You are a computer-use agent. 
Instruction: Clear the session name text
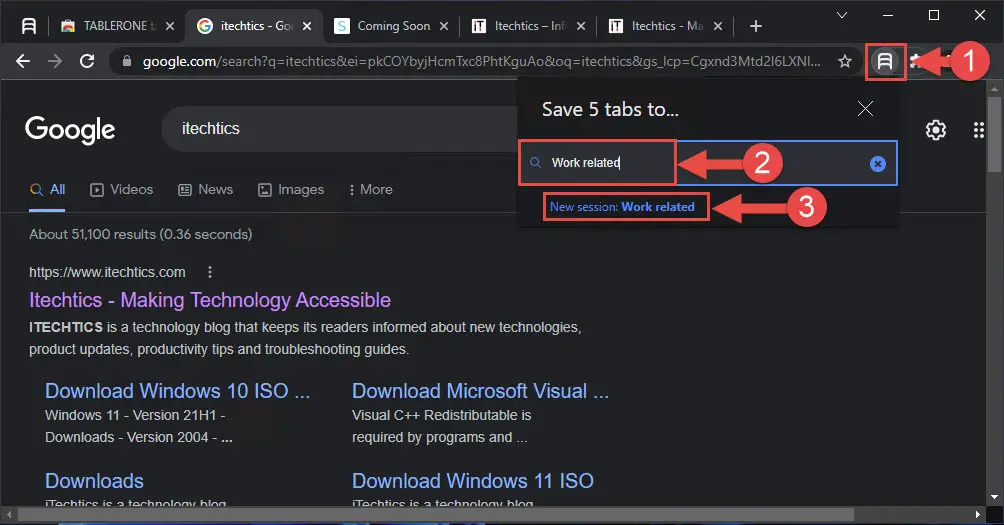pos(878,164)
